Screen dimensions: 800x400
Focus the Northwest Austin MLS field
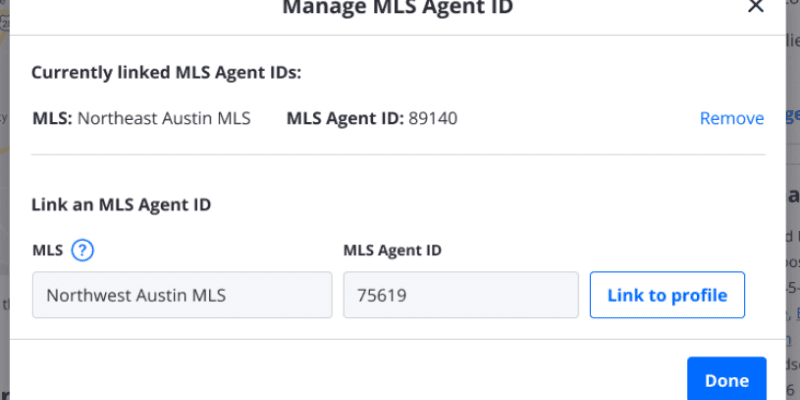tap(182, 295)
